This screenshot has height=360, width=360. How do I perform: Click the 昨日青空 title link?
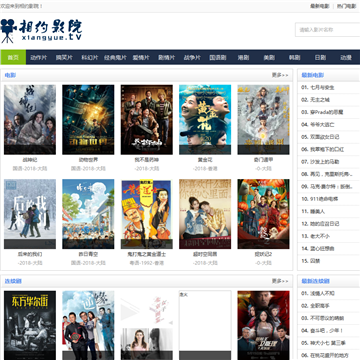88,254
